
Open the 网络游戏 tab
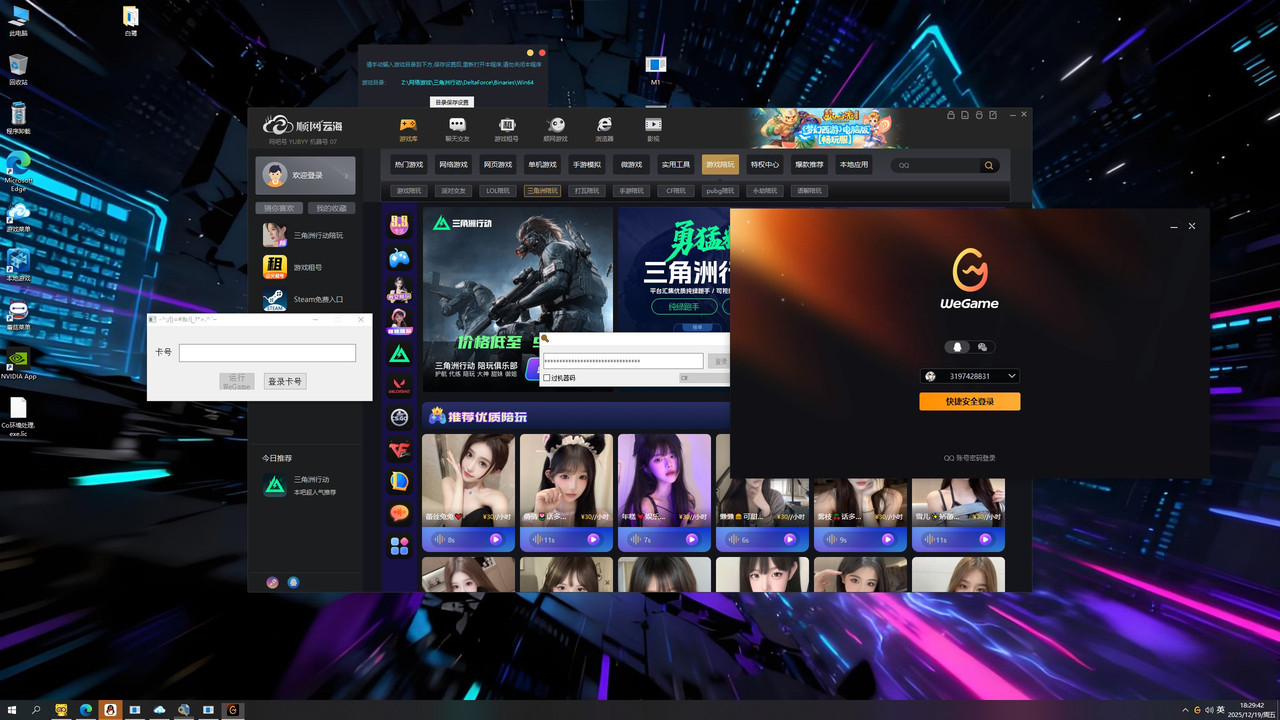click(453, 165)
